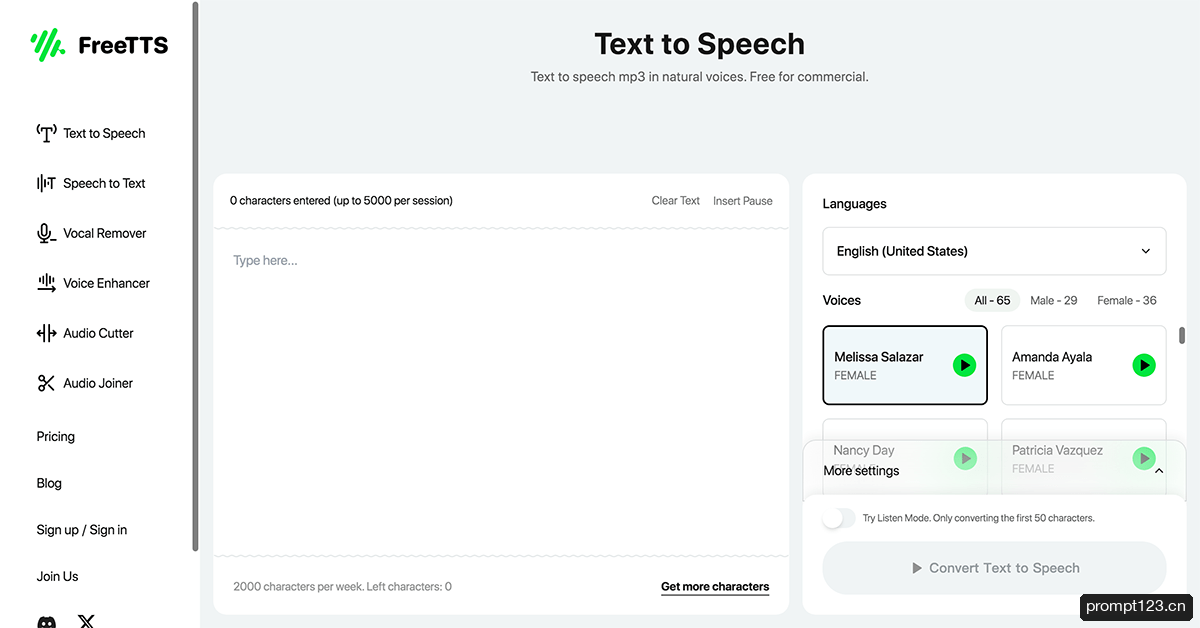
Task: Click the sidebar scrollbar
Action: 196,276
